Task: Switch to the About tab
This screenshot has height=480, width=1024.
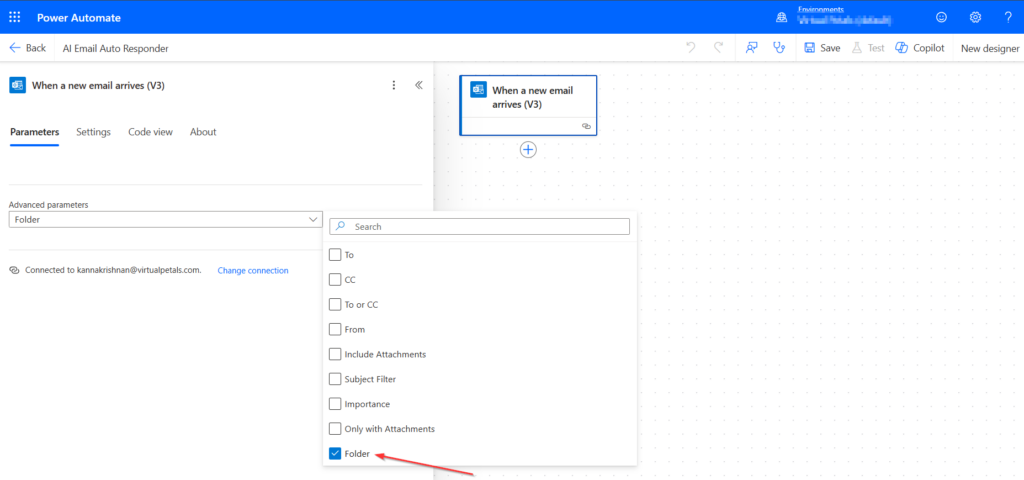Action: 203,132
